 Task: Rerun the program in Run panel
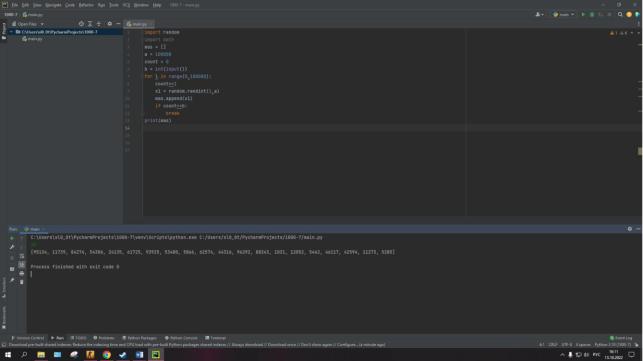click(x=11, y=238)
